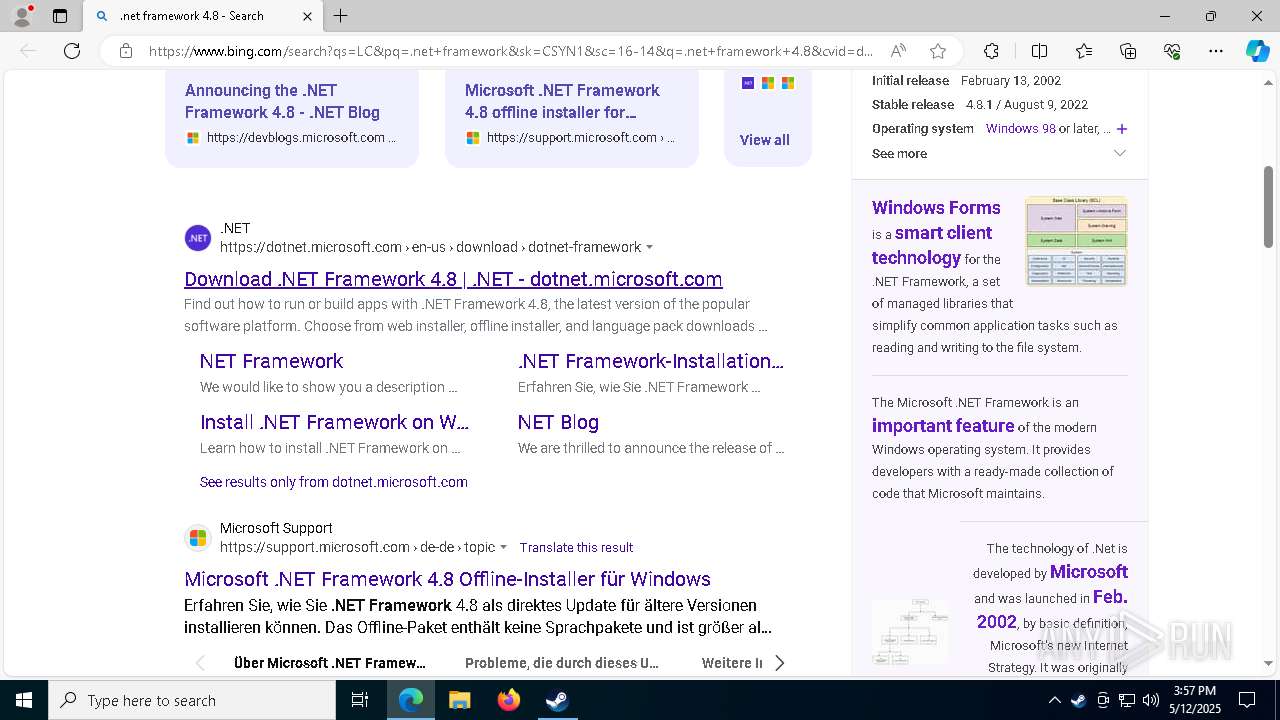Open Steam from the taskbar
Viewport: 1280px width, 720px height.
pos(557,701)
